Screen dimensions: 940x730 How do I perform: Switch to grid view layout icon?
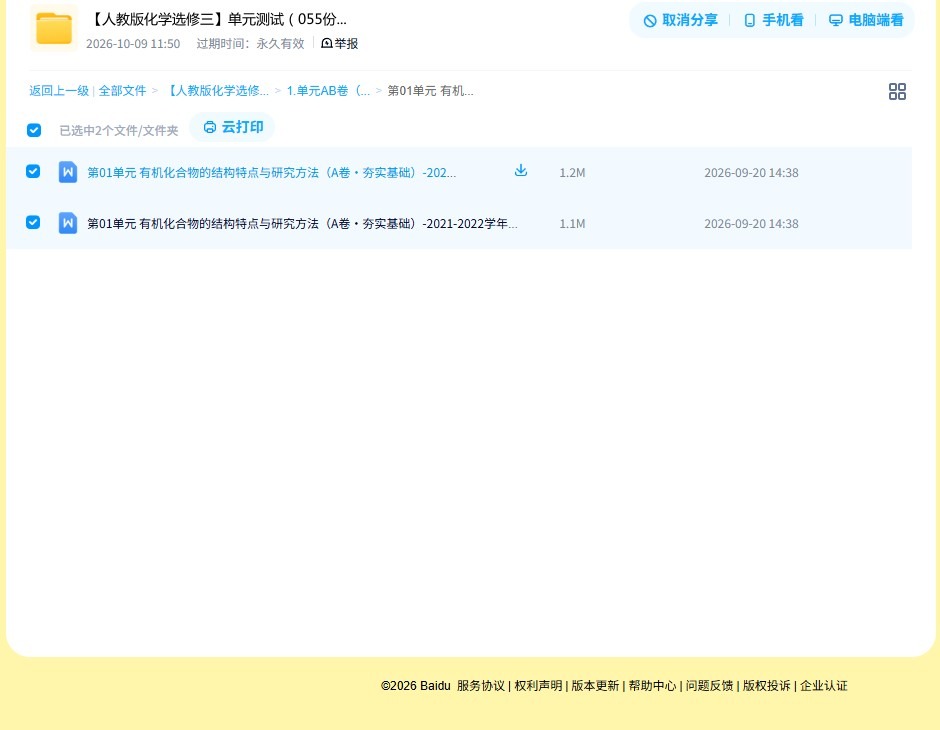coord(897,91)
